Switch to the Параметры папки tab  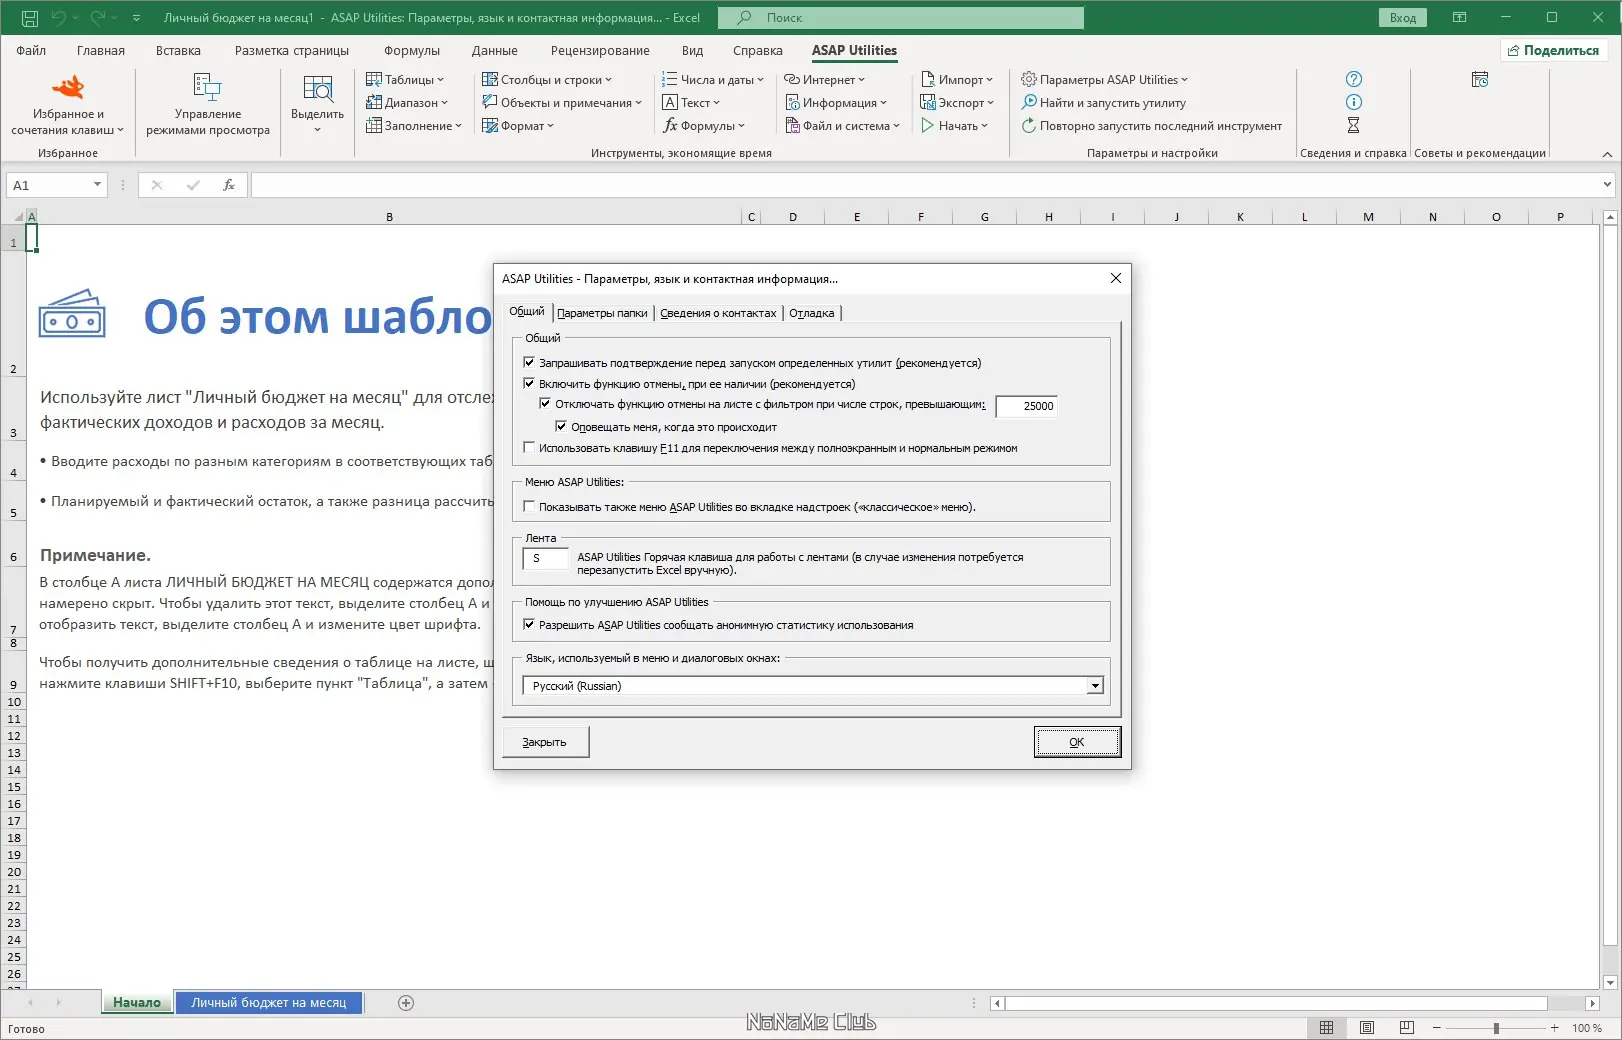click(602, 313)
